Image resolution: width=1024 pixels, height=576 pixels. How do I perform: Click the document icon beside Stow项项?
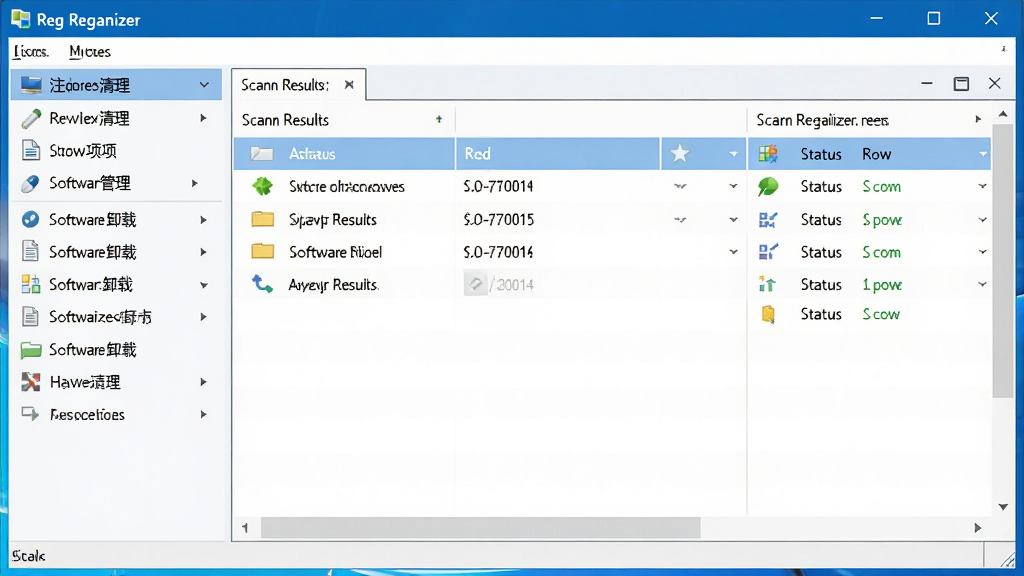click(x=31, y=150)
